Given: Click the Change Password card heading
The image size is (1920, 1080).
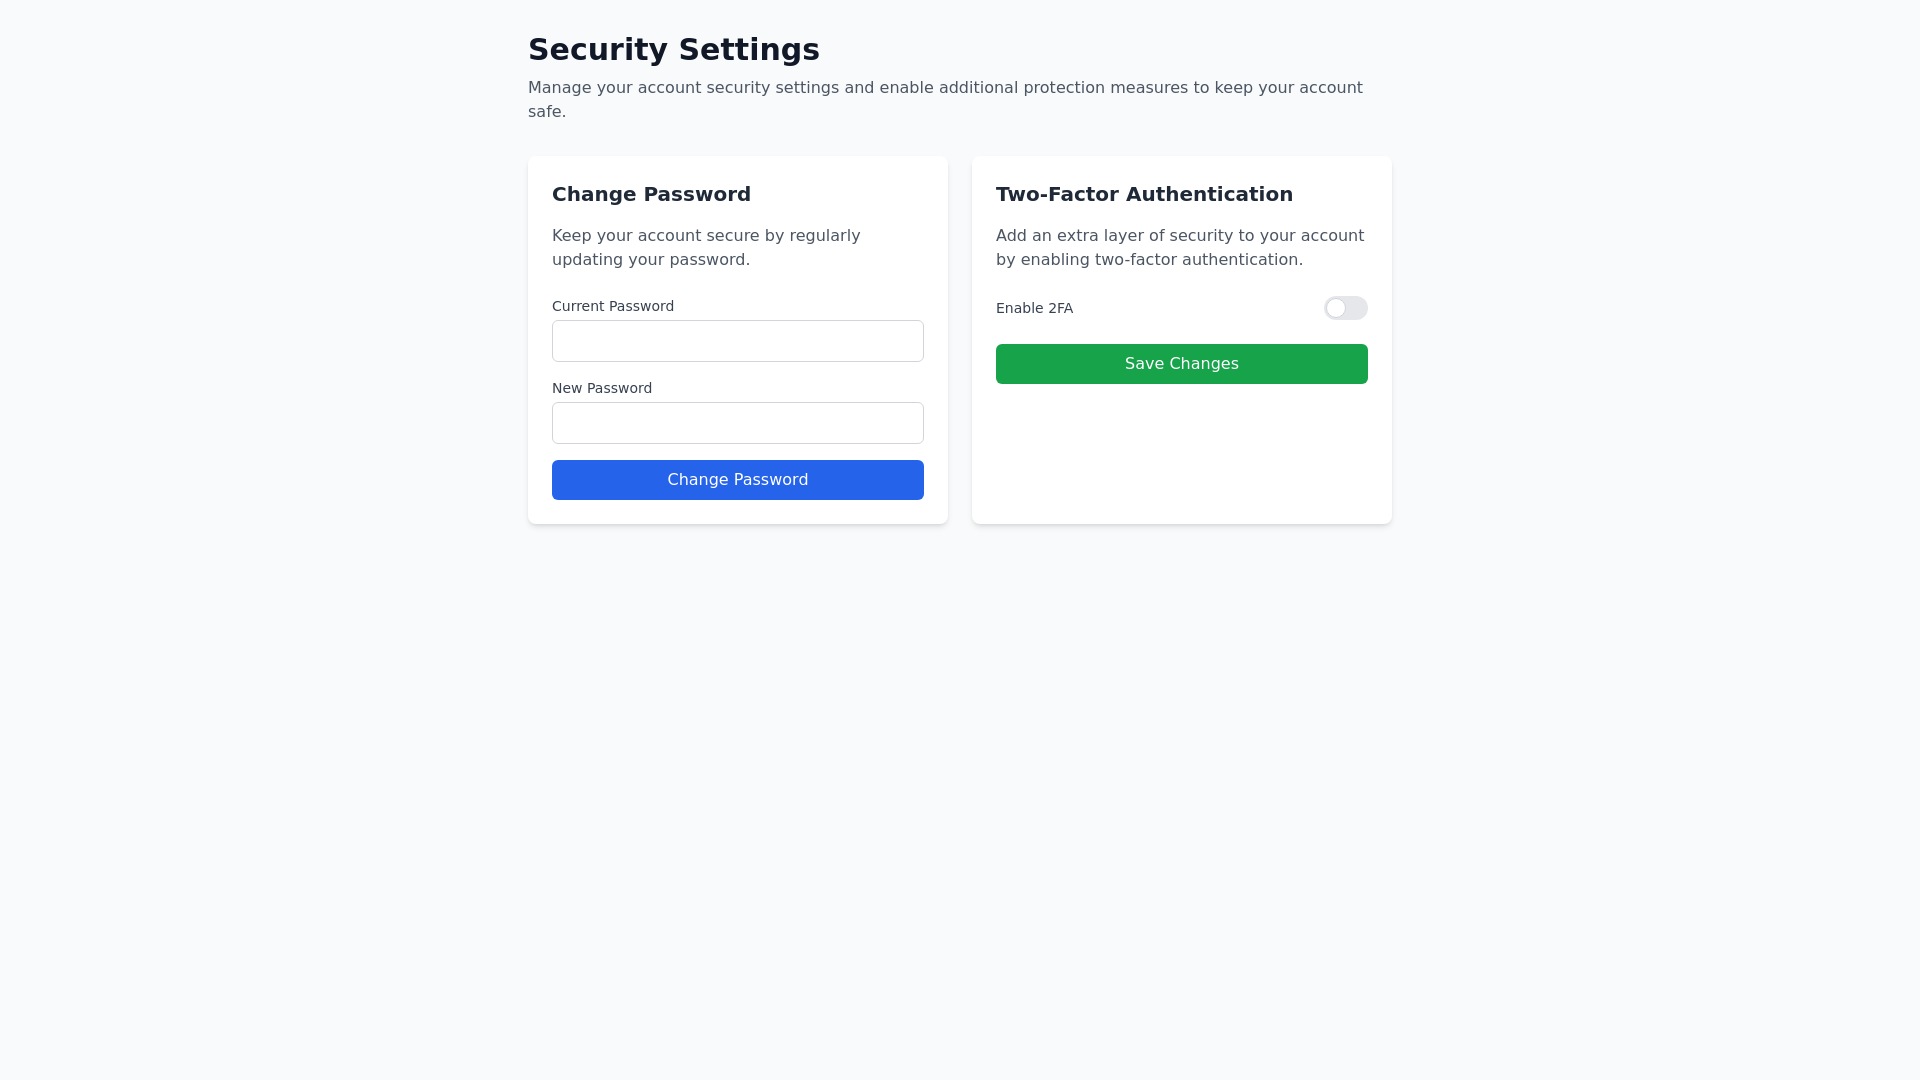Looking at the screenshot, I should [x=651, y=194].
